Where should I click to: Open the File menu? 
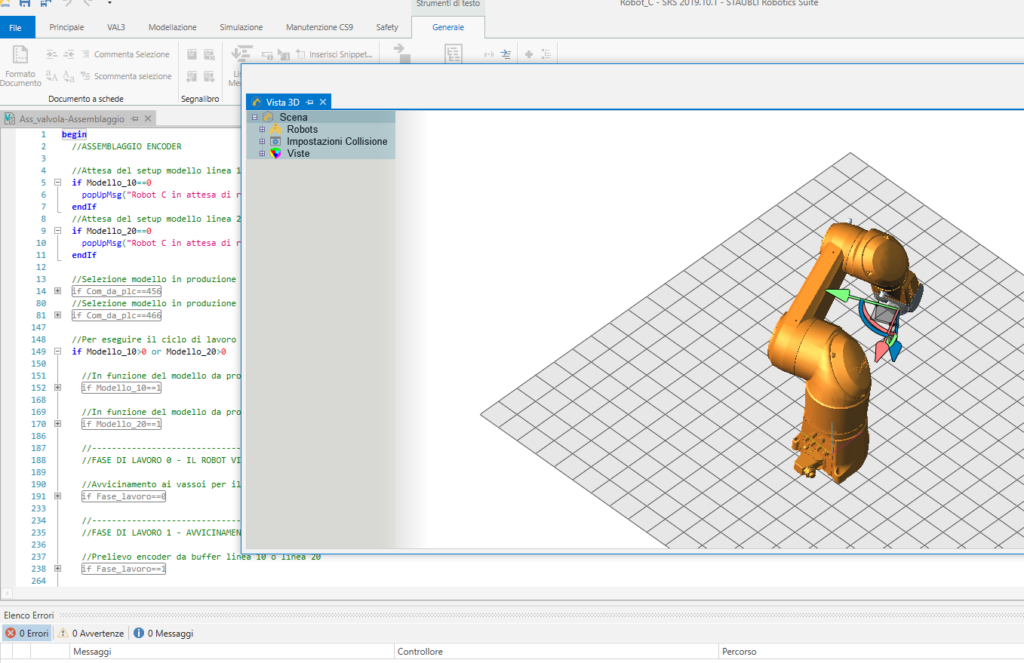tap(16, 27)
